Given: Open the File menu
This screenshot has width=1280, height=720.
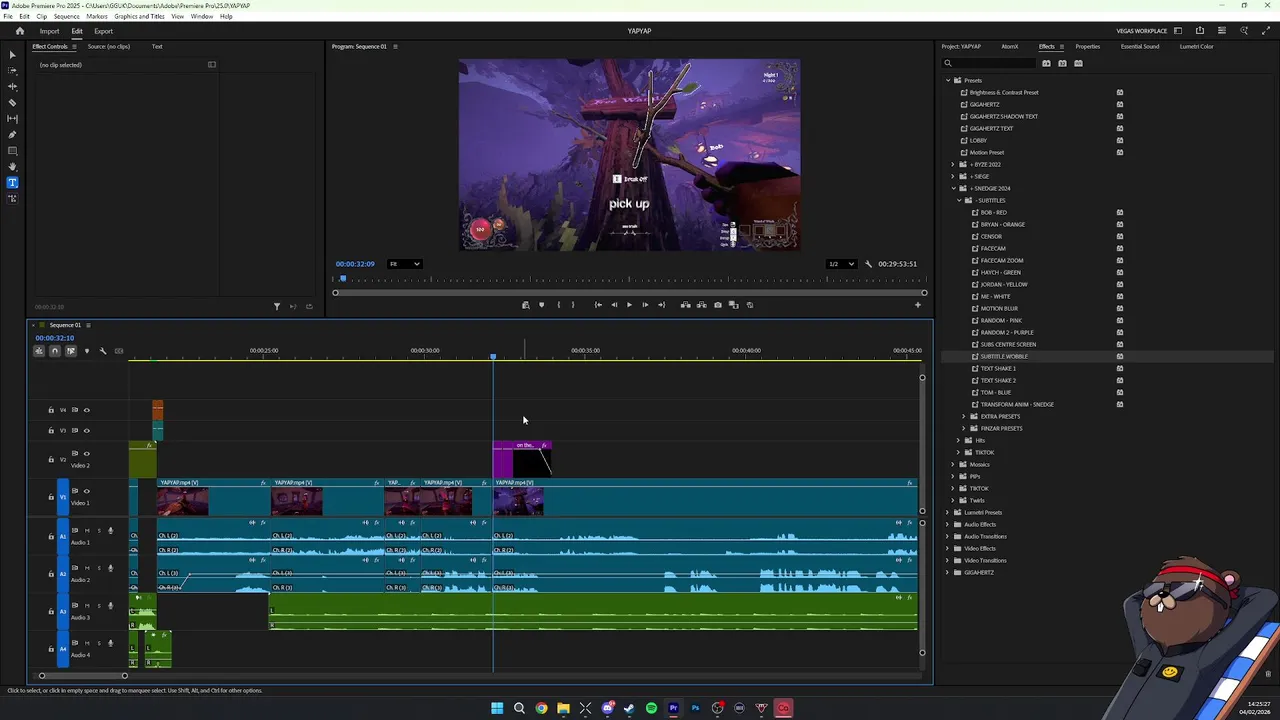Looking at the screenshot, I should pos(8,16).
